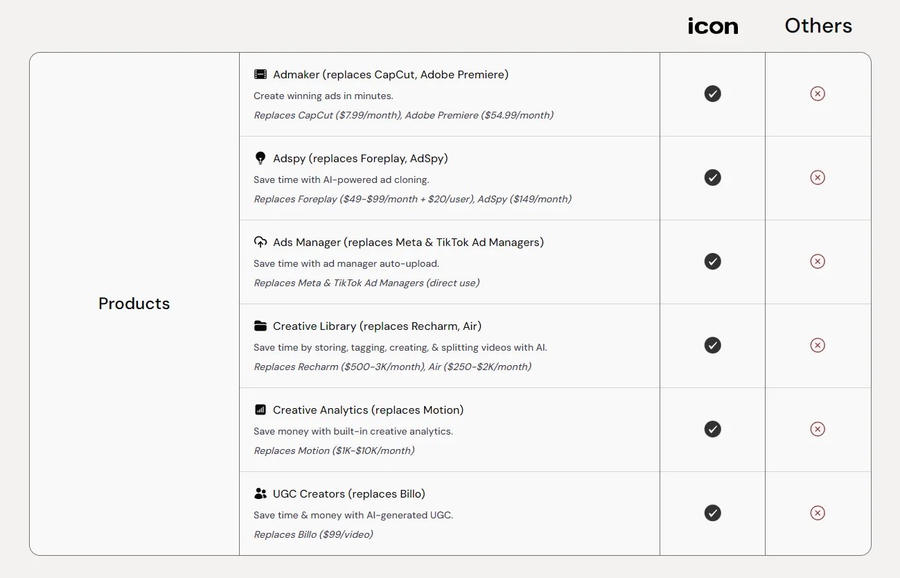Click the Others X mark for Adspy
900x578 pixels.
tap(817, 178)
